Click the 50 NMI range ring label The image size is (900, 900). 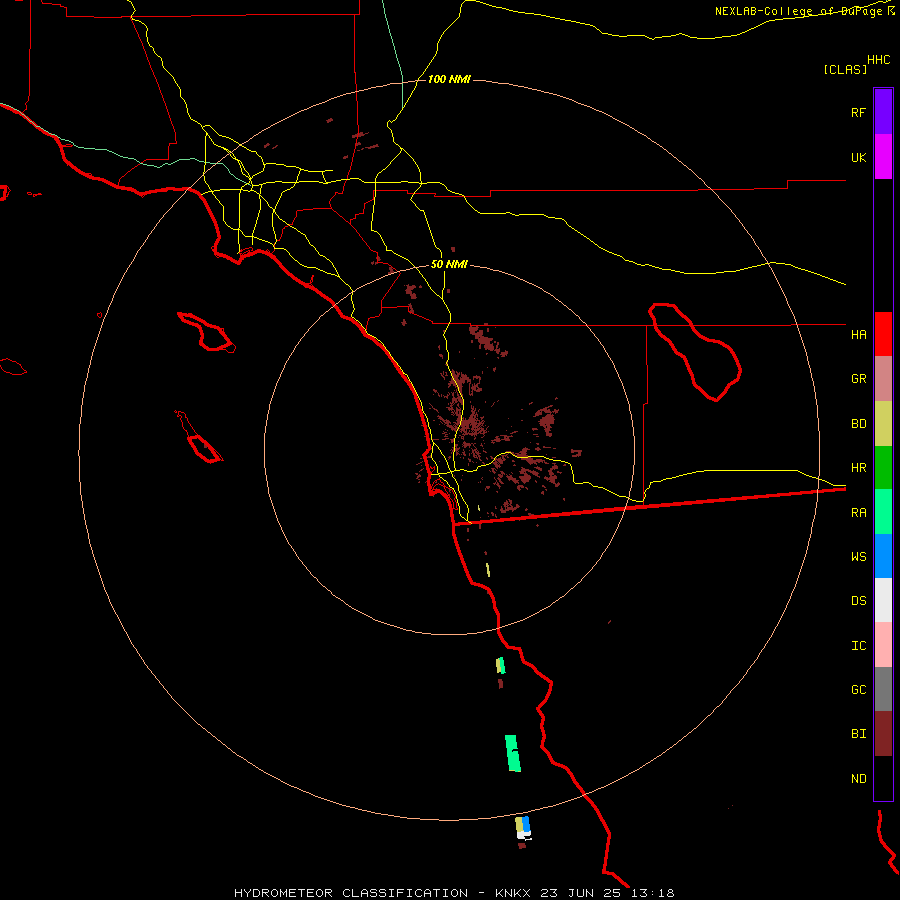449,264
